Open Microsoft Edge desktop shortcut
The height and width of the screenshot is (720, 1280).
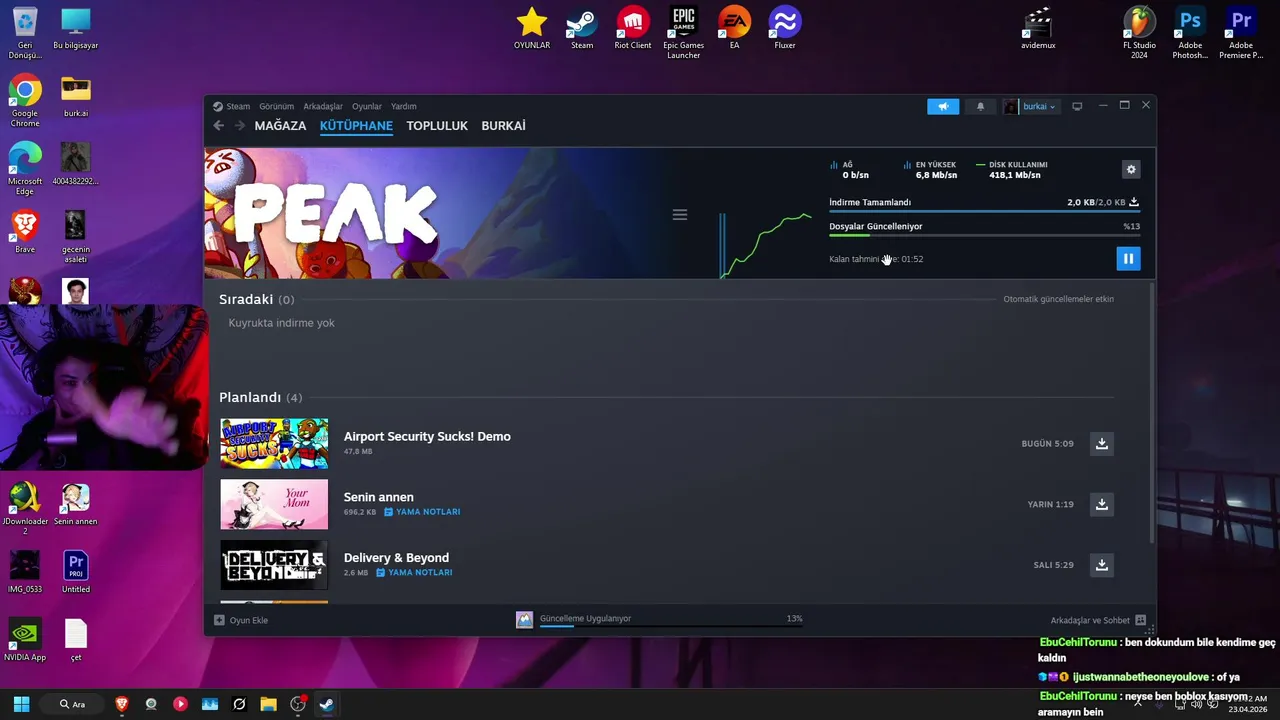[x=25, y=168]
